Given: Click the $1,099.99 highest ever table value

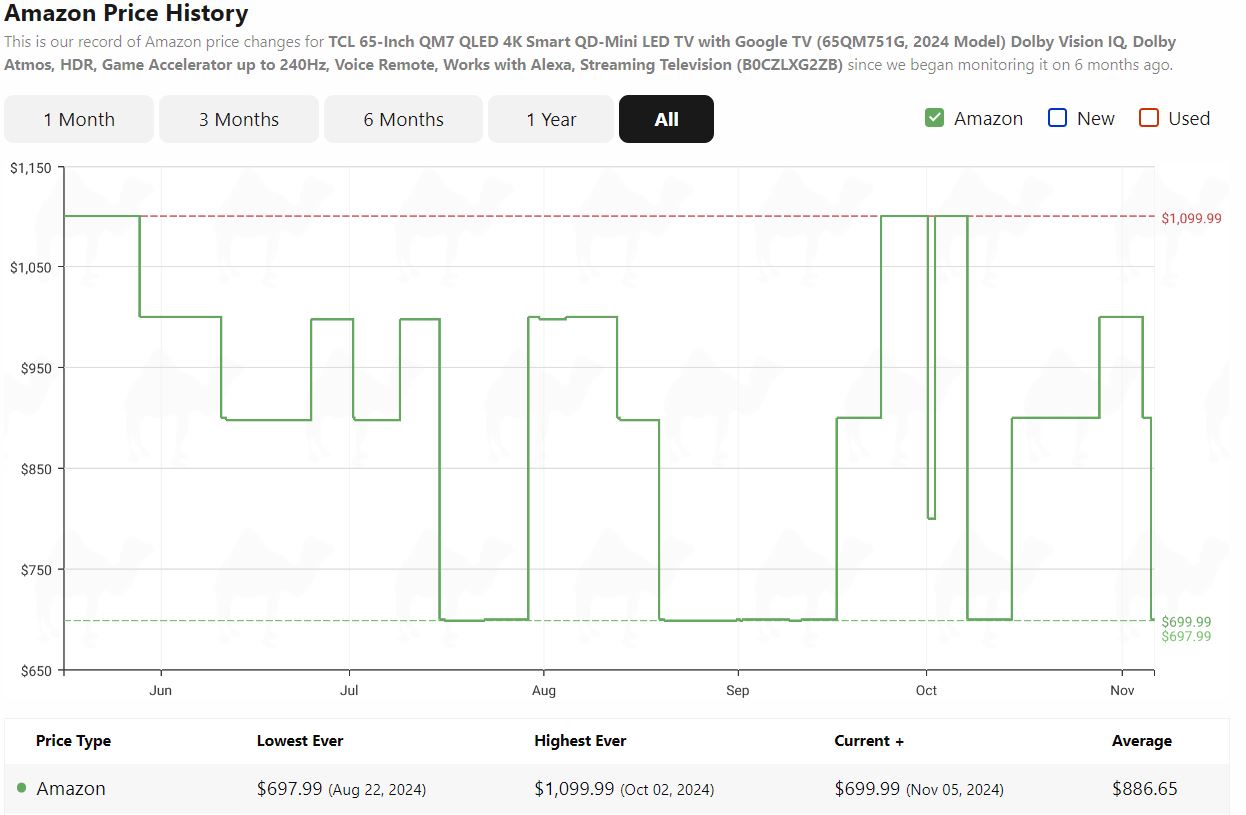Looking at the screenshot, I should pyautogui.click(x=574, y=789).
